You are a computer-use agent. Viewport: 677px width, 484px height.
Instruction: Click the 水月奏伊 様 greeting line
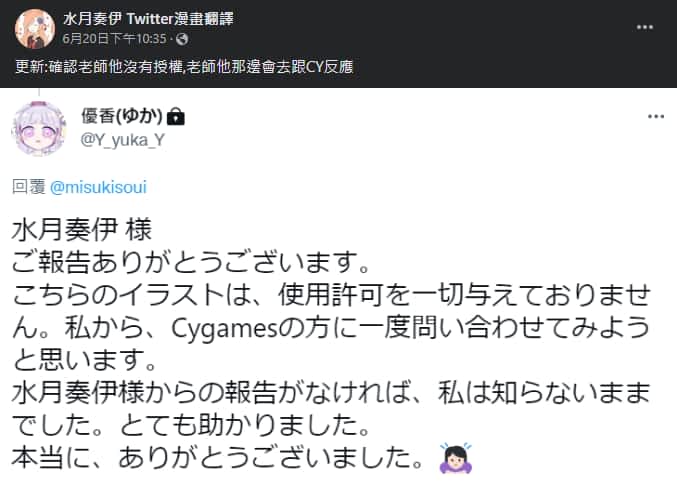tap(82, 230)
